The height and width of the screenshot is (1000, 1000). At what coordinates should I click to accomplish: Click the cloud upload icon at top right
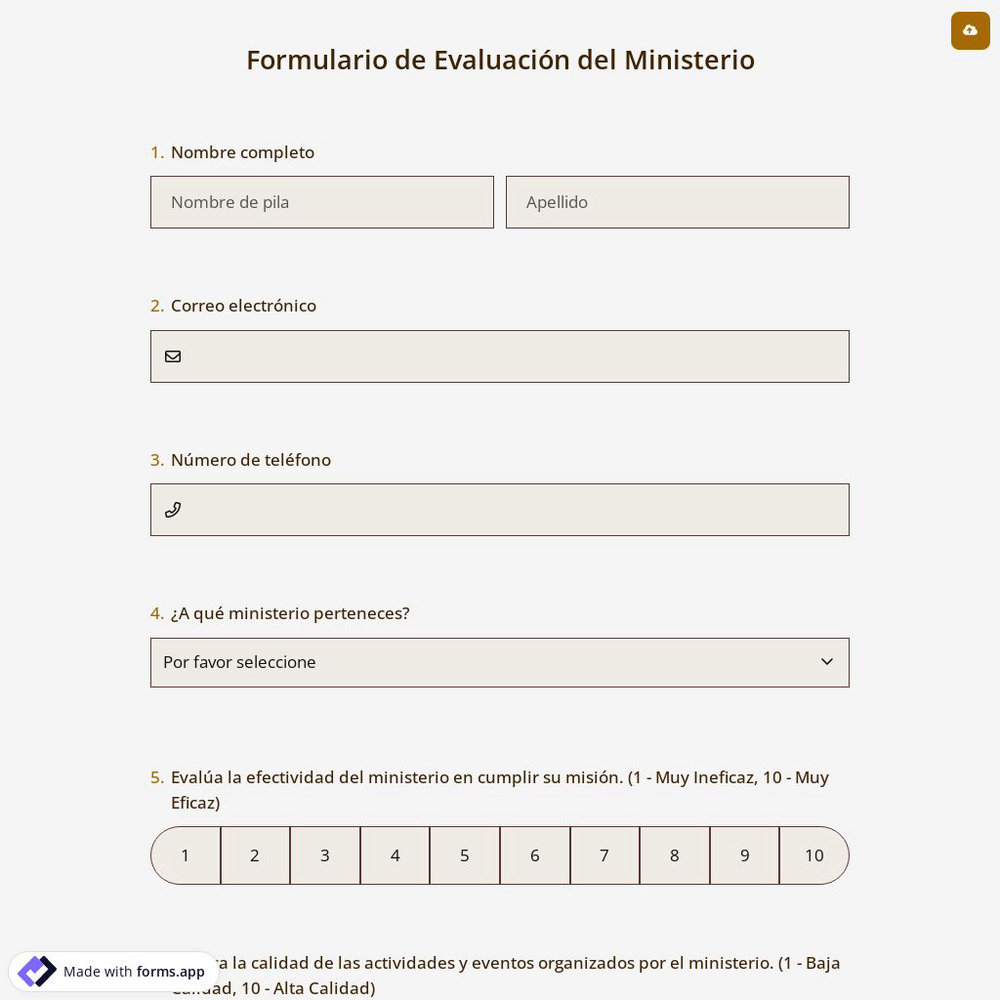point(970,31)
